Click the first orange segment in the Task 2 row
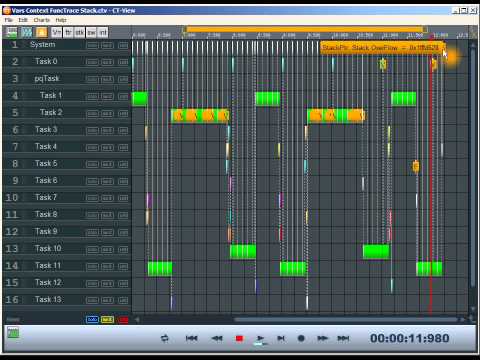Image resolution: width=480 pixels, height=360 pixels. pos(178,116)
